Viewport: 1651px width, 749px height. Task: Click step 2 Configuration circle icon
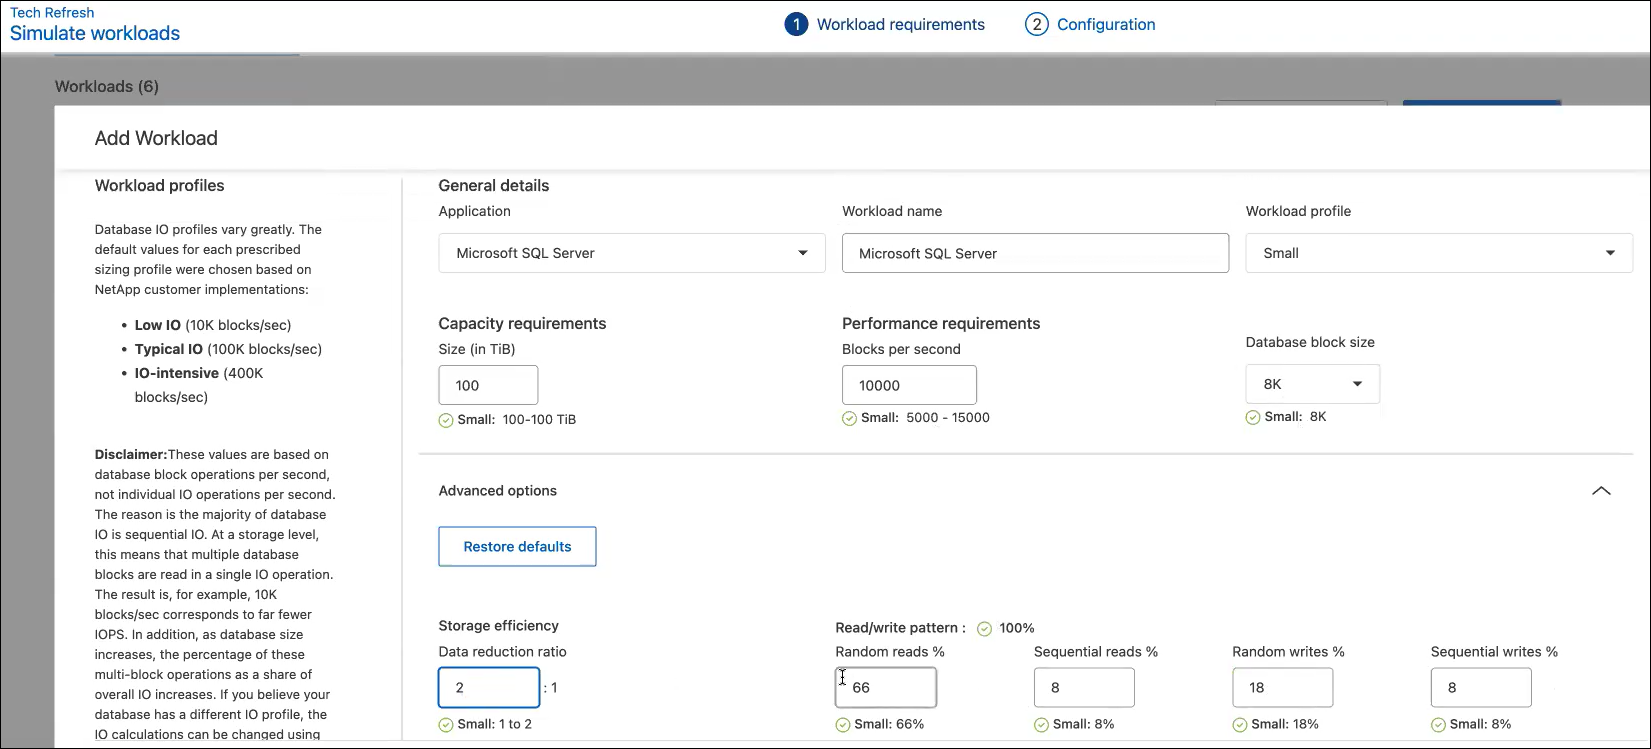[1036, 25]
